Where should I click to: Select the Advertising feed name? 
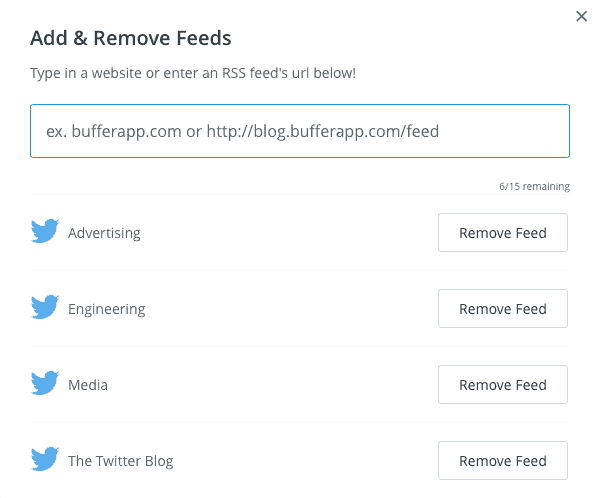(104, 233)
